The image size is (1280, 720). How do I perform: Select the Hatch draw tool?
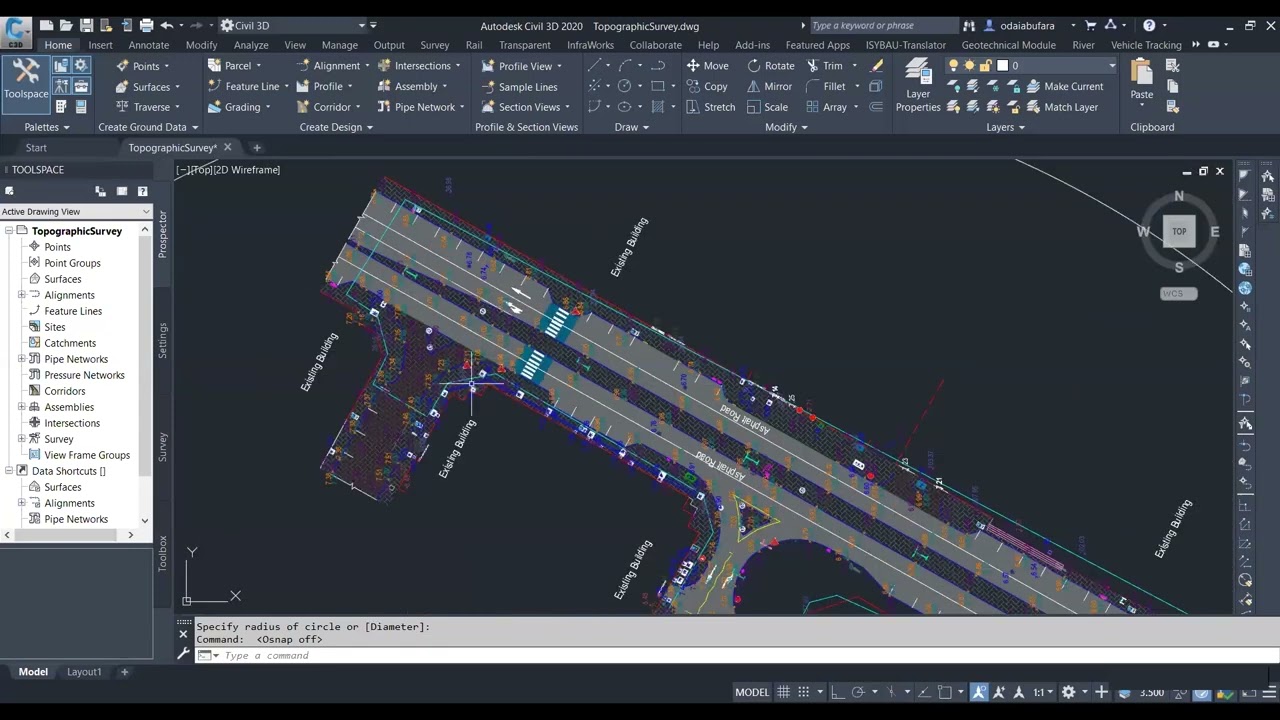coord(657,107)
